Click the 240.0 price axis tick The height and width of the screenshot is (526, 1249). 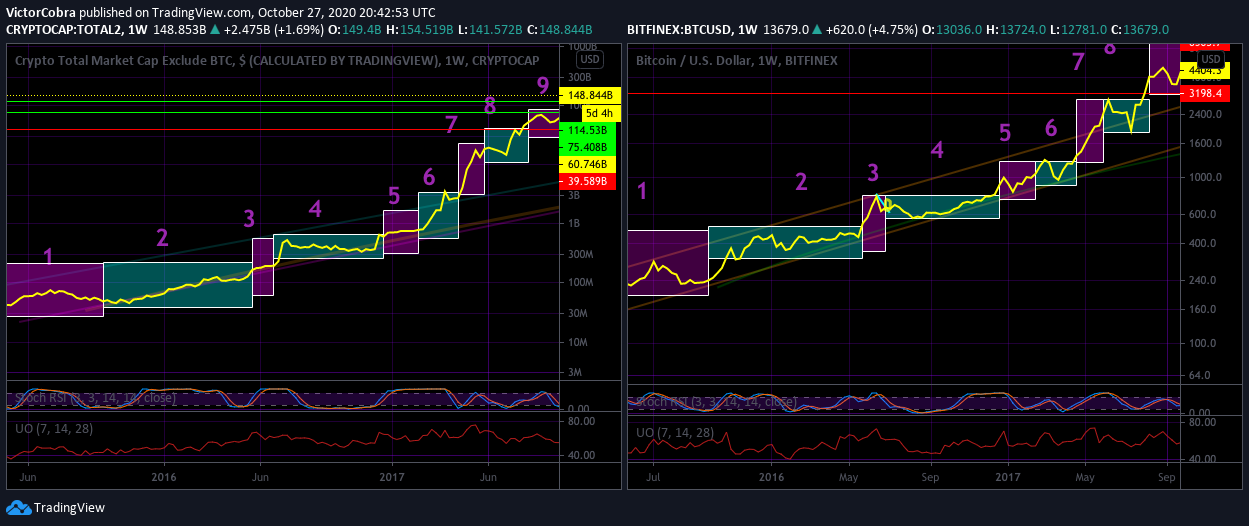point(1204,280)
